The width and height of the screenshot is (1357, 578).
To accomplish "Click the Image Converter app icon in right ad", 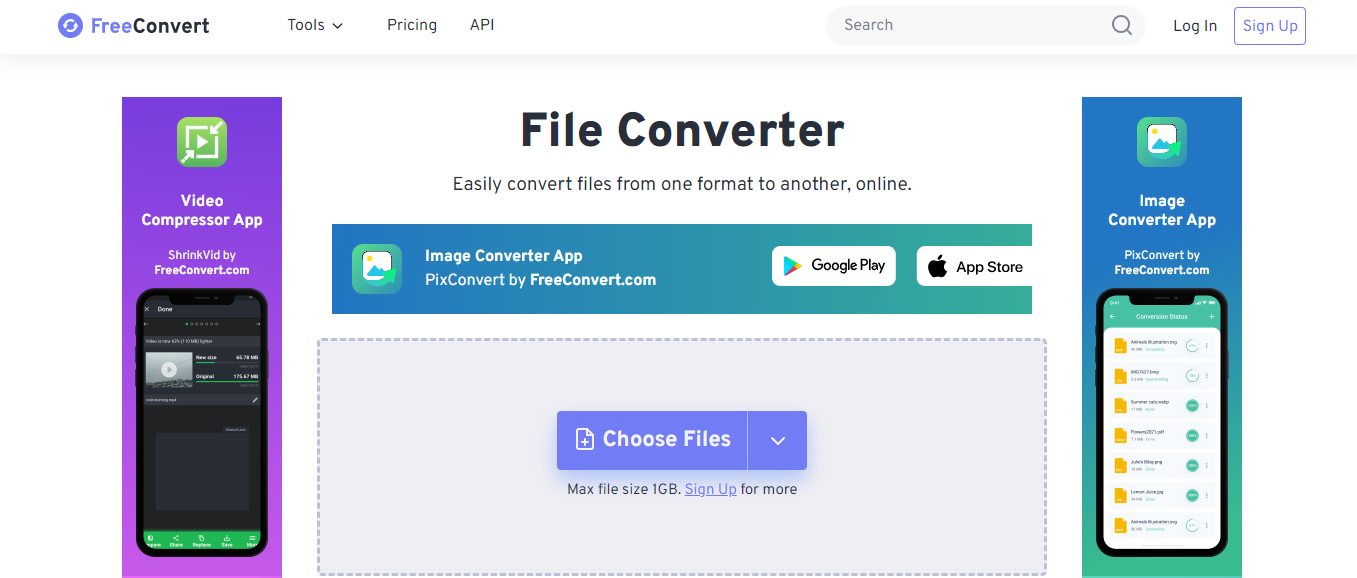I will (1162, 142).
